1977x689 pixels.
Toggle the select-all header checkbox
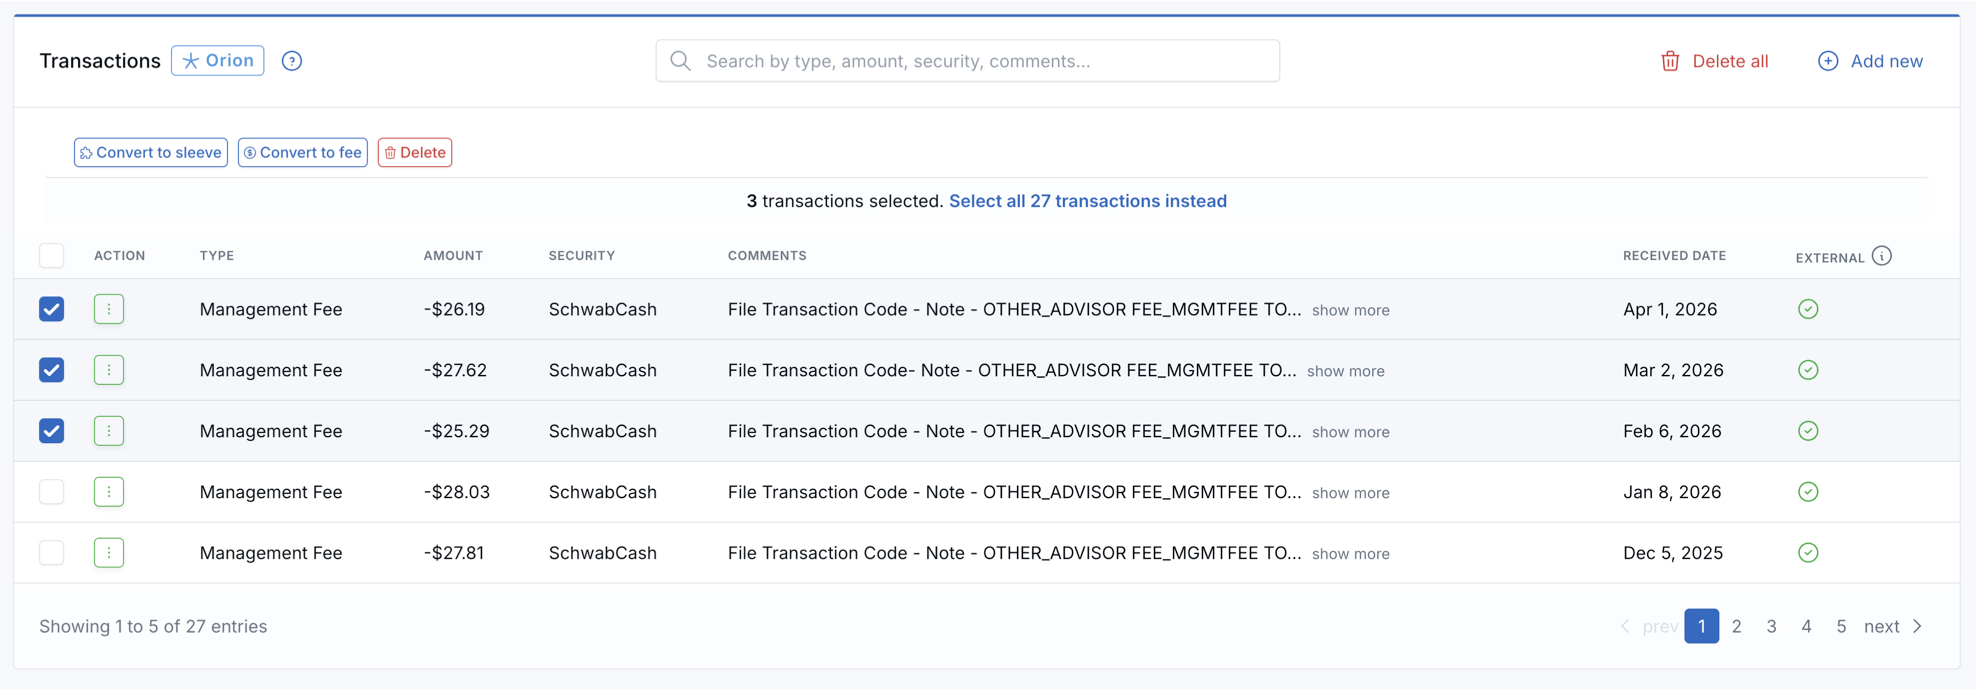pos(52,256)
